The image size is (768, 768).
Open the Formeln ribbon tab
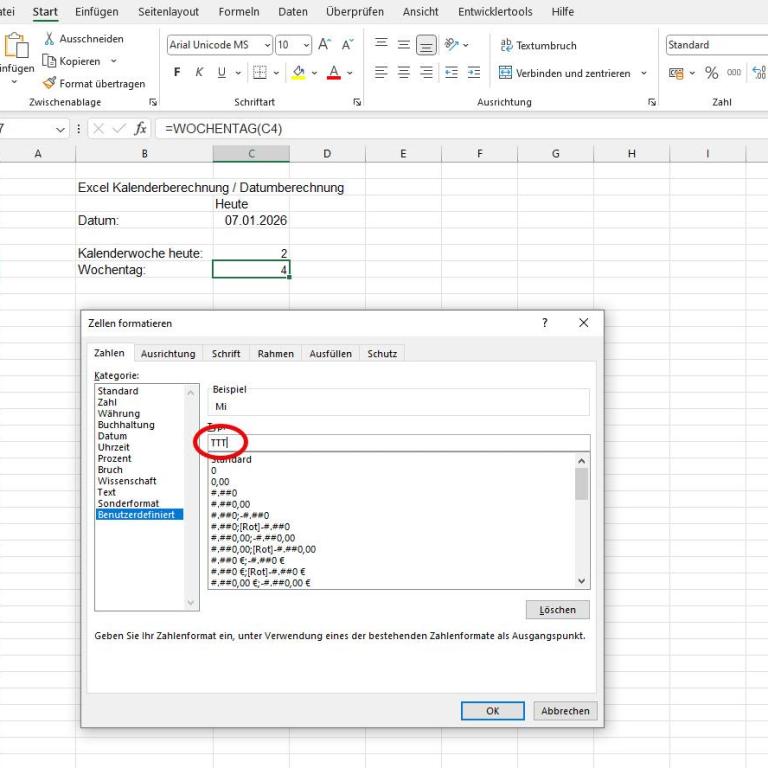click(x=239, y=12)
